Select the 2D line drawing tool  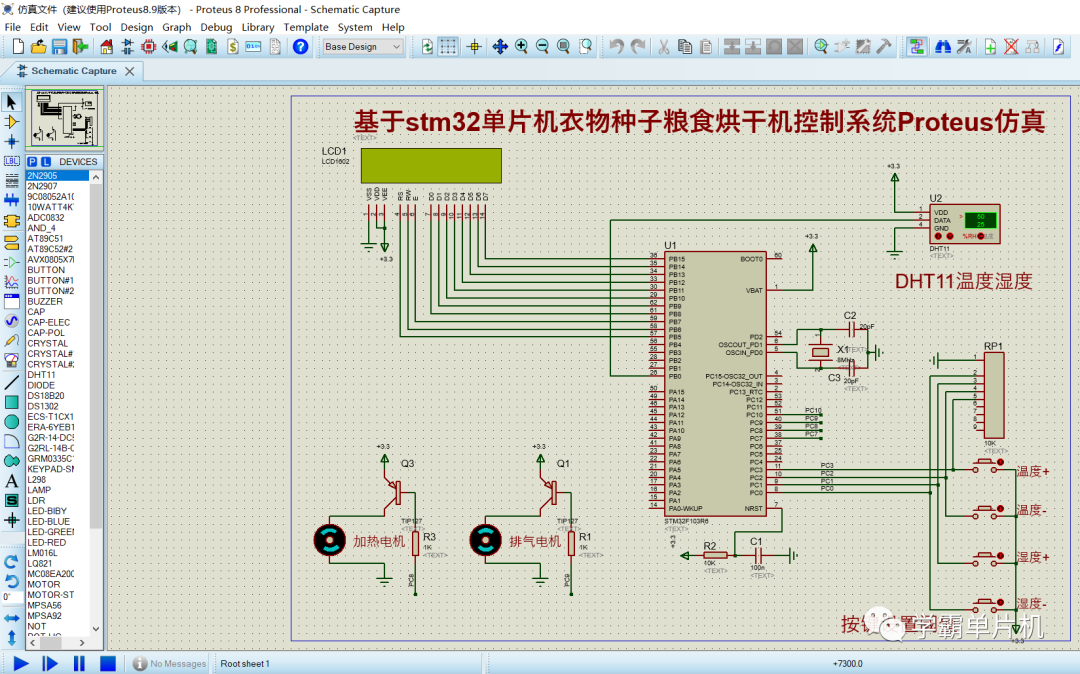coord(11,382)
